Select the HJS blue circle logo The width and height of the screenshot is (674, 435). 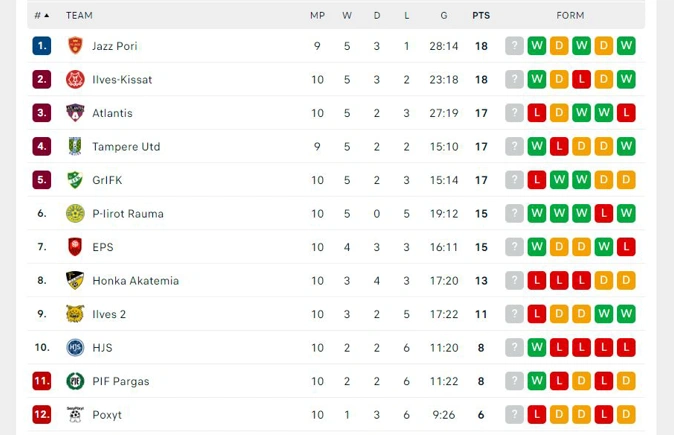pyautogui.click(x=75, y=347)
